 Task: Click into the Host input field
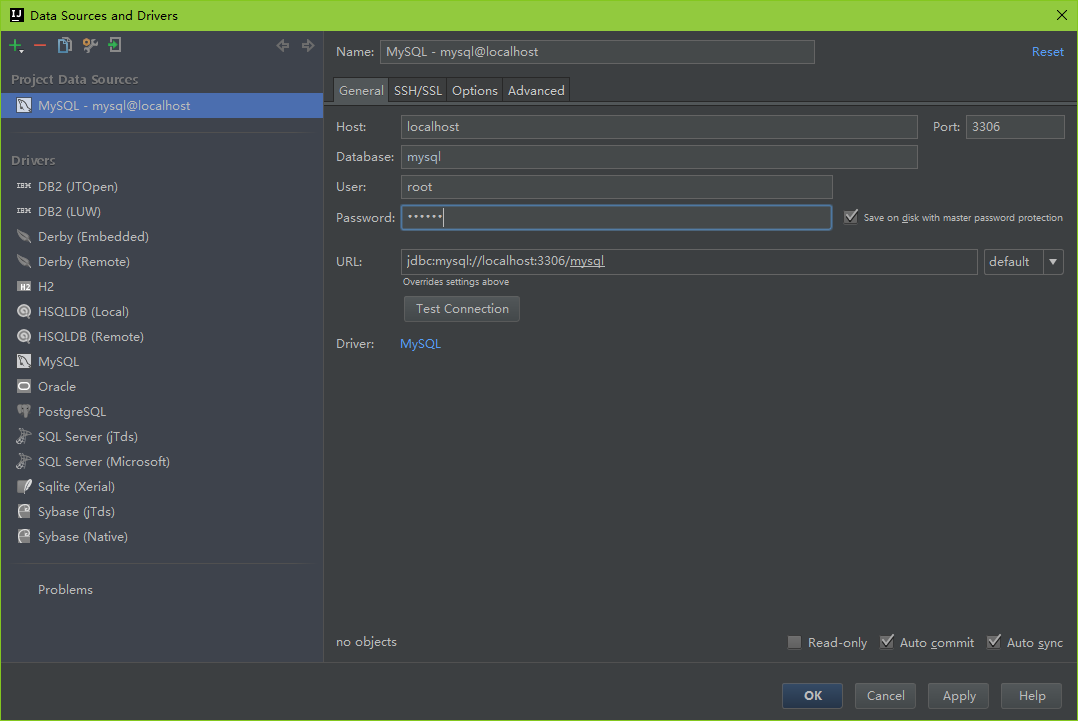click(658, 127)
